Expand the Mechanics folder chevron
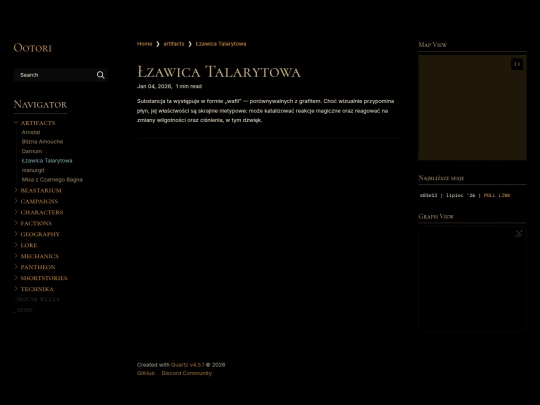Image resolution: width=540 pixels, height=405 pixels. (16, 256)
